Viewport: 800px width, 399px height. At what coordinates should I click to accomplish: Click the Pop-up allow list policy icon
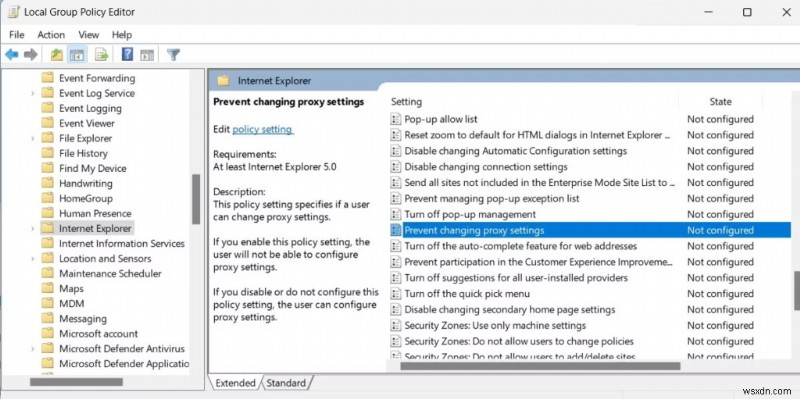pyautogui.click(x=395, y=119)
